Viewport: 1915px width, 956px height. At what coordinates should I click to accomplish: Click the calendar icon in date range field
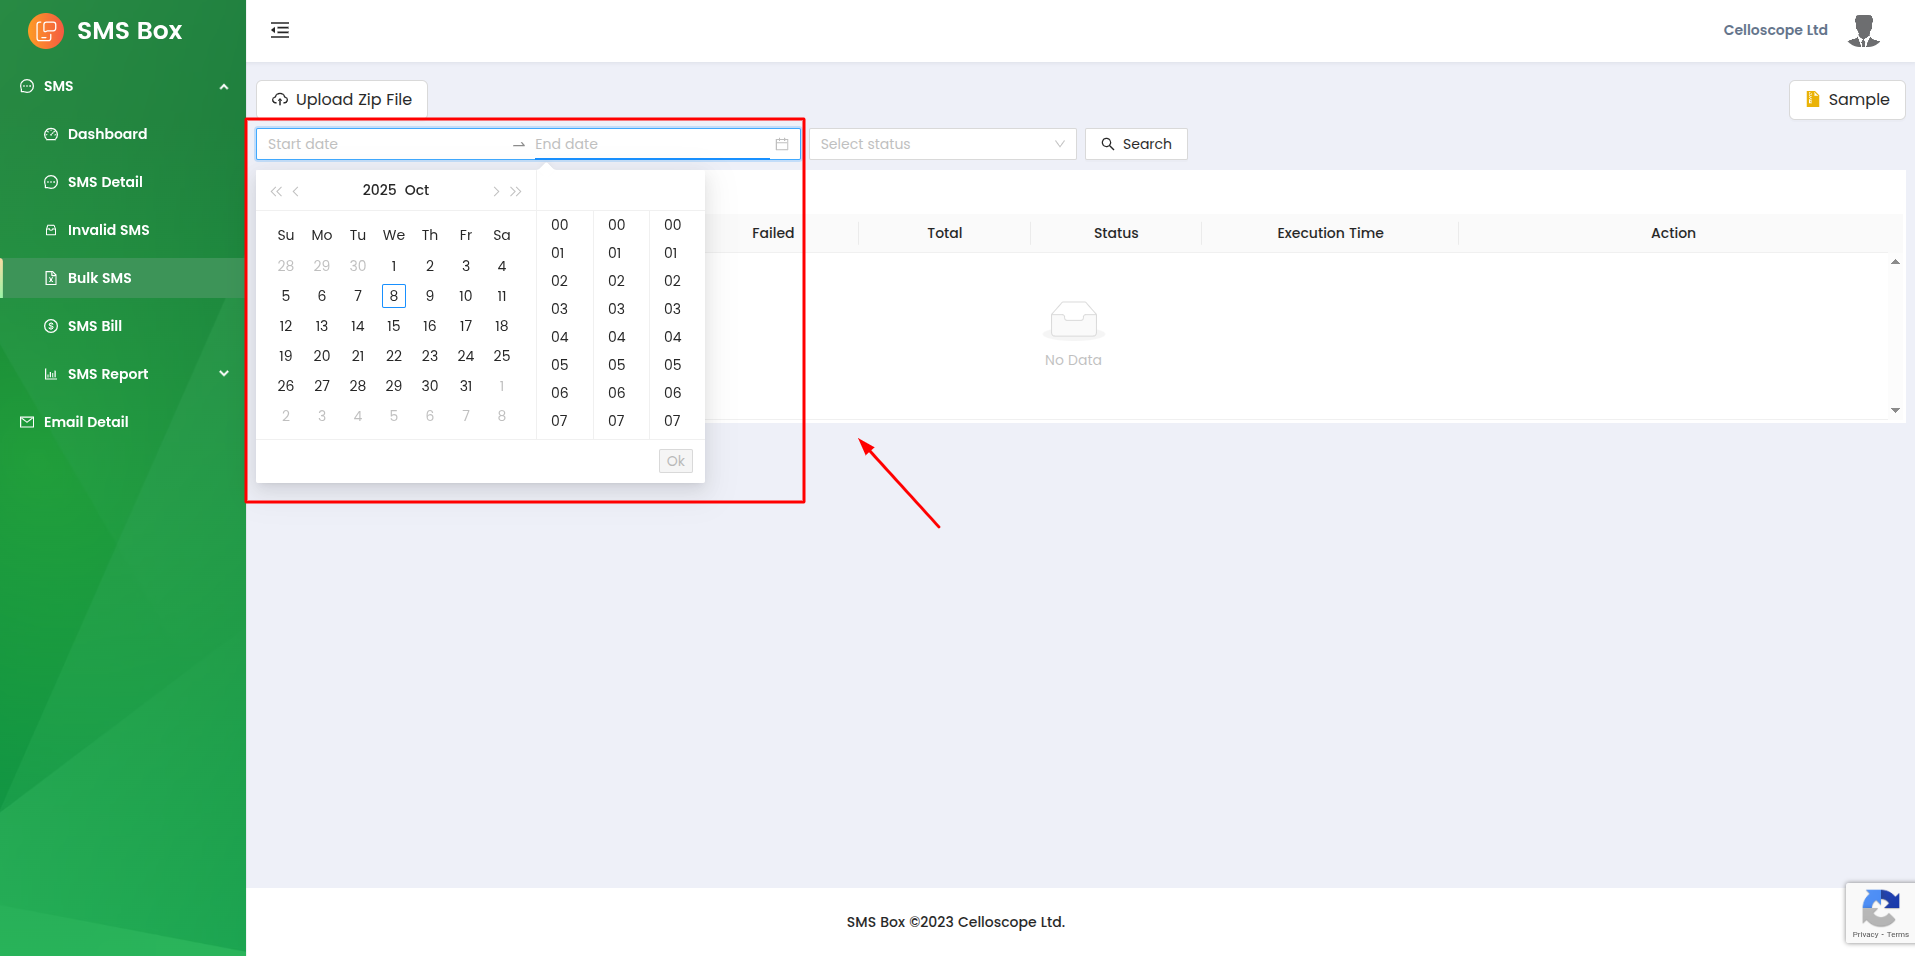[x=782, y=144]
